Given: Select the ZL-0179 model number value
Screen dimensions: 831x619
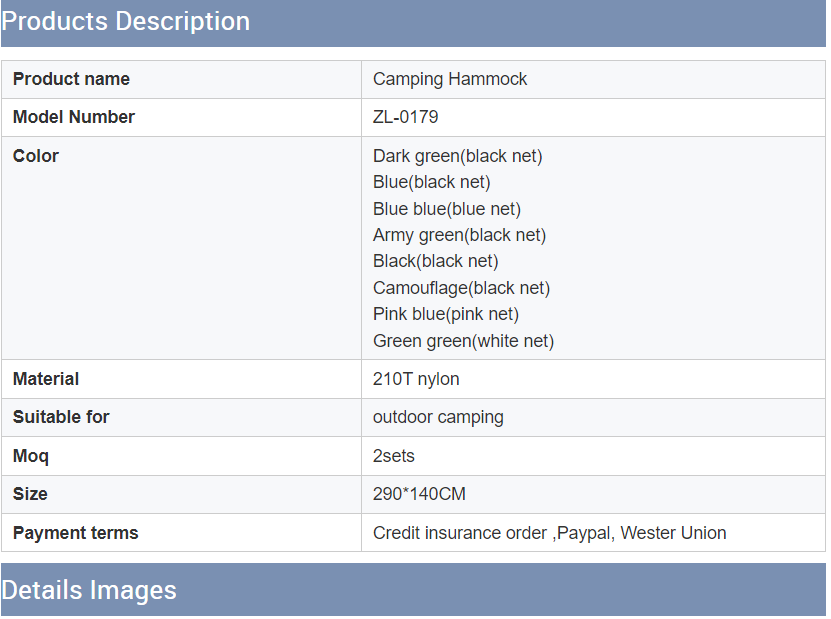Looking at the screenshot, I should click(405, 117).
